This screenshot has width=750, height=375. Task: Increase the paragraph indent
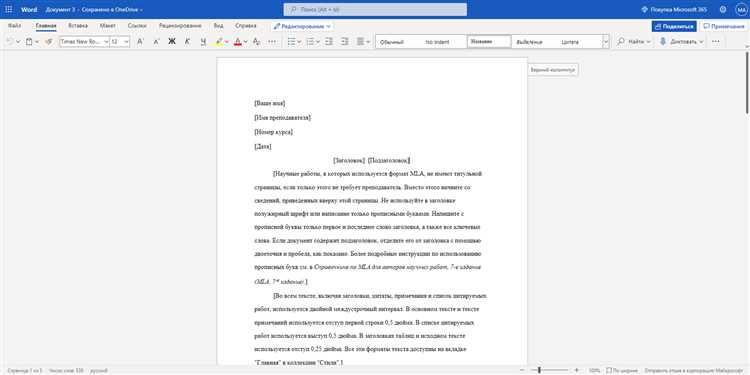click(344, 42)
